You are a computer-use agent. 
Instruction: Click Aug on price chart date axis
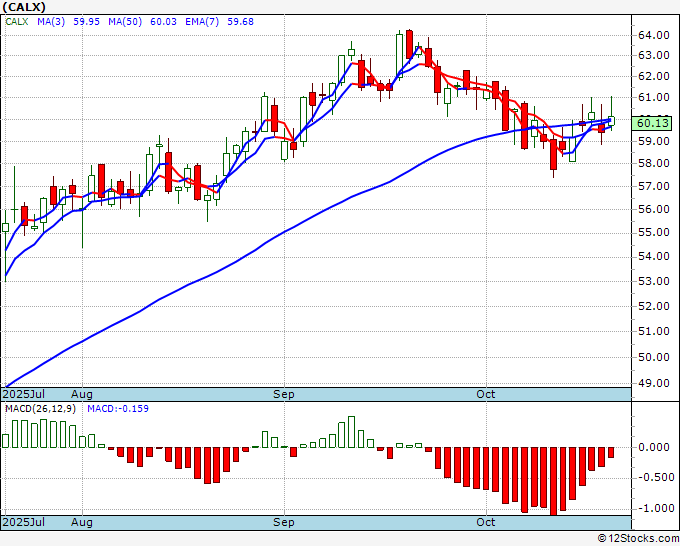pos(82,394)
